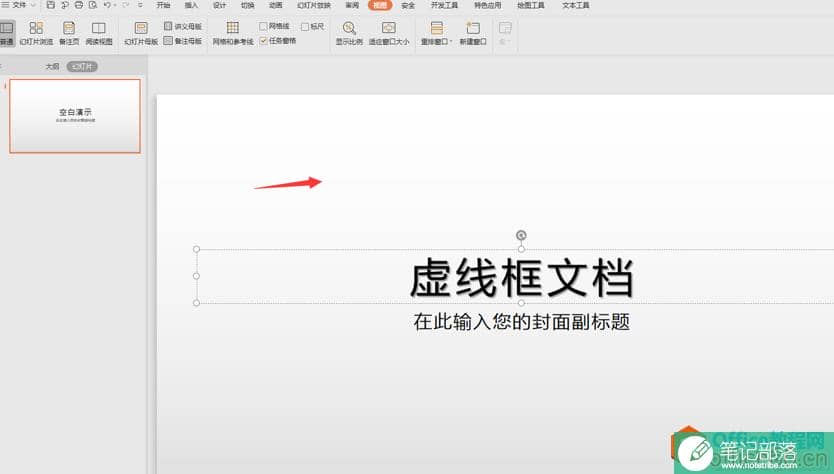Screen dimensions: 834x474
Task: Click the title box top-left corner handle
Action: [197, 249]
